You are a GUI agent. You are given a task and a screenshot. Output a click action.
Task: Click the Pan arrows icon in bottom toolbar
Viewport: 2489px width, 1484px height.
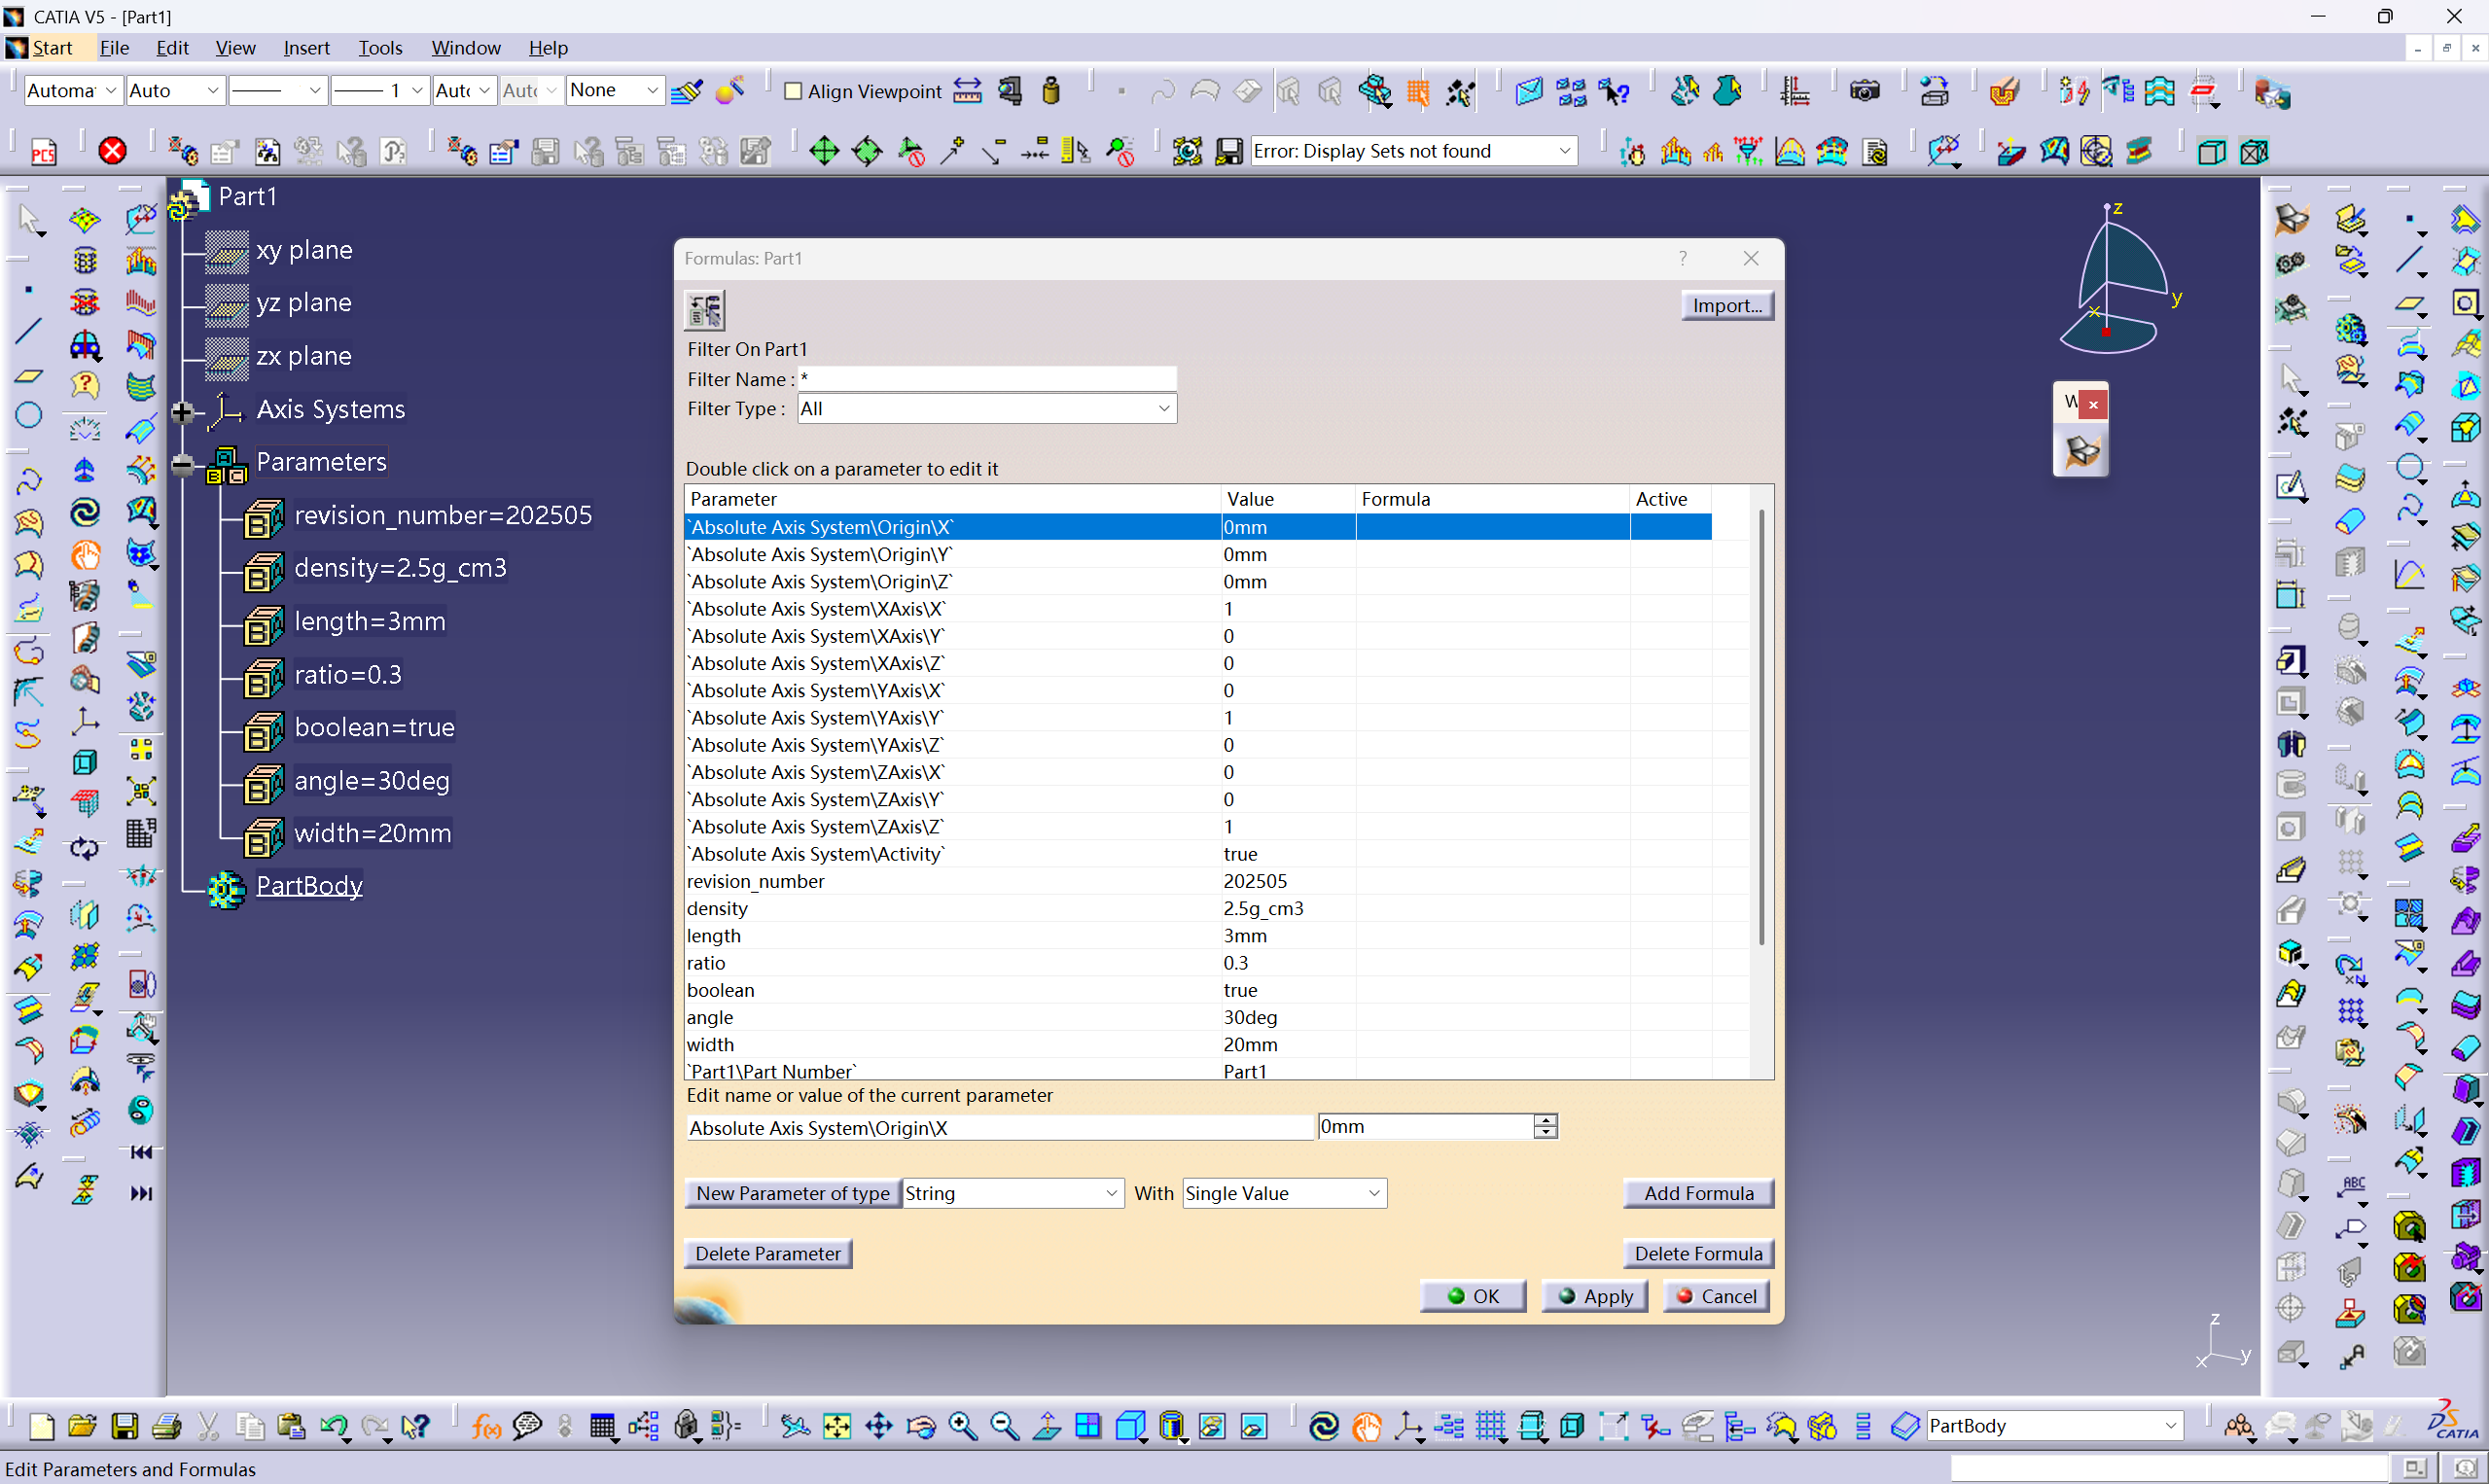click(878, 1426)
